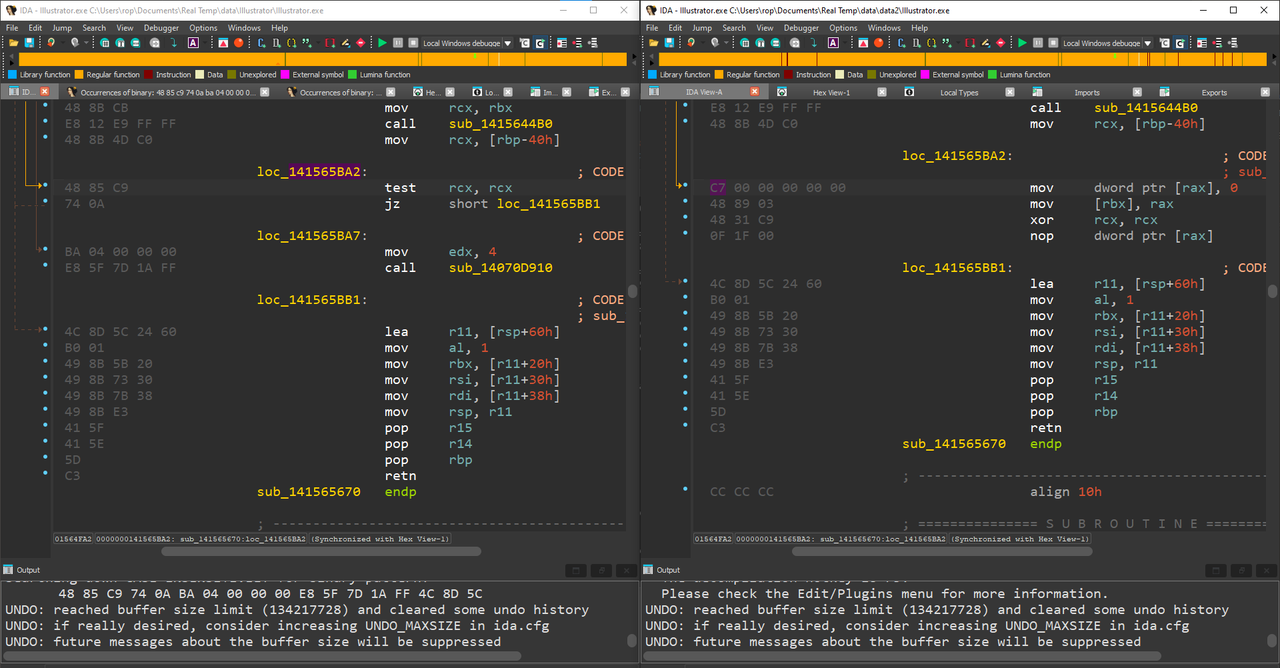1280x668 pixels.
Task: Click the red breakpoint circle icon in left toolbar
Action: [238, 43]
